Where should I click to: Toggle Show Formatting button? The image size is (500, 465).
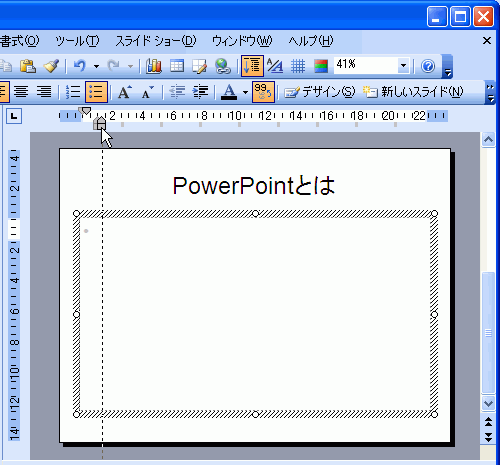coord(275,66)
